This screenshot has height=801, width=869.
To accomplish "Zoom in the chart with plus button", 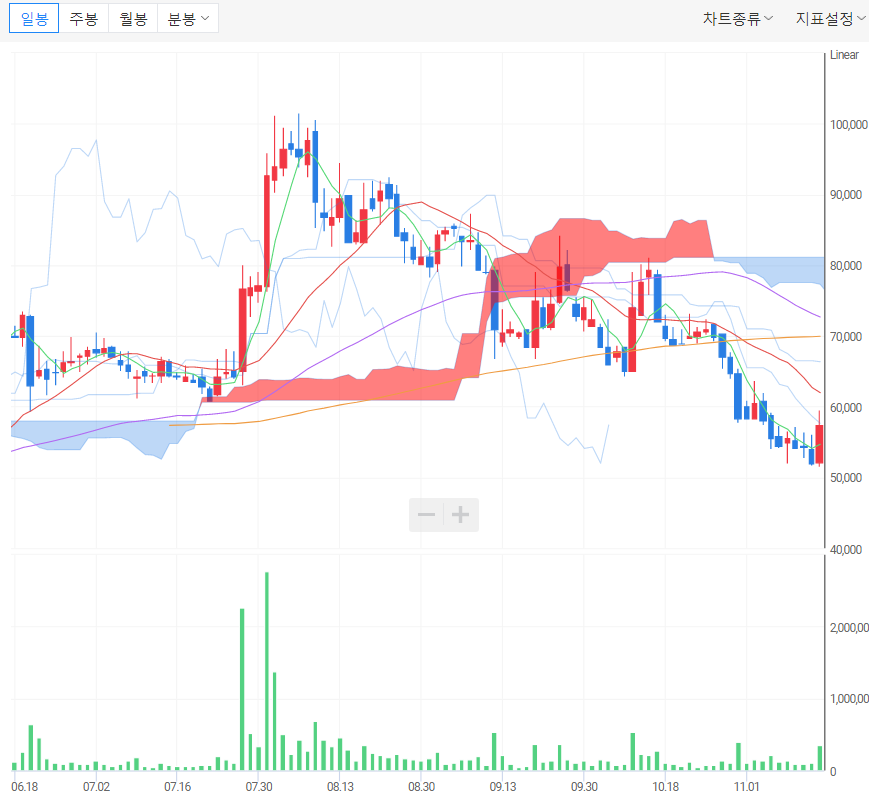I will [461, 515].
